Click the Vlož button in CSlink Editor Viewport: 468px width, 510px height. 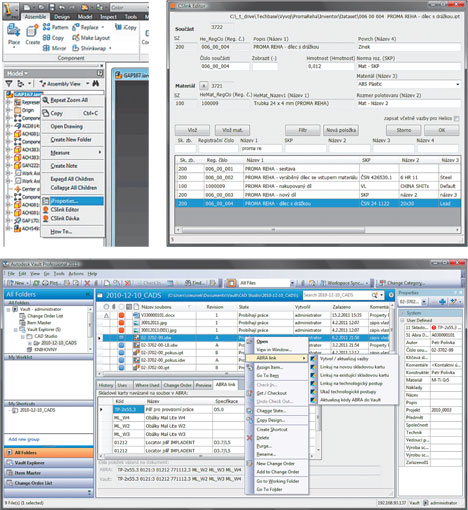pos(192,130)
